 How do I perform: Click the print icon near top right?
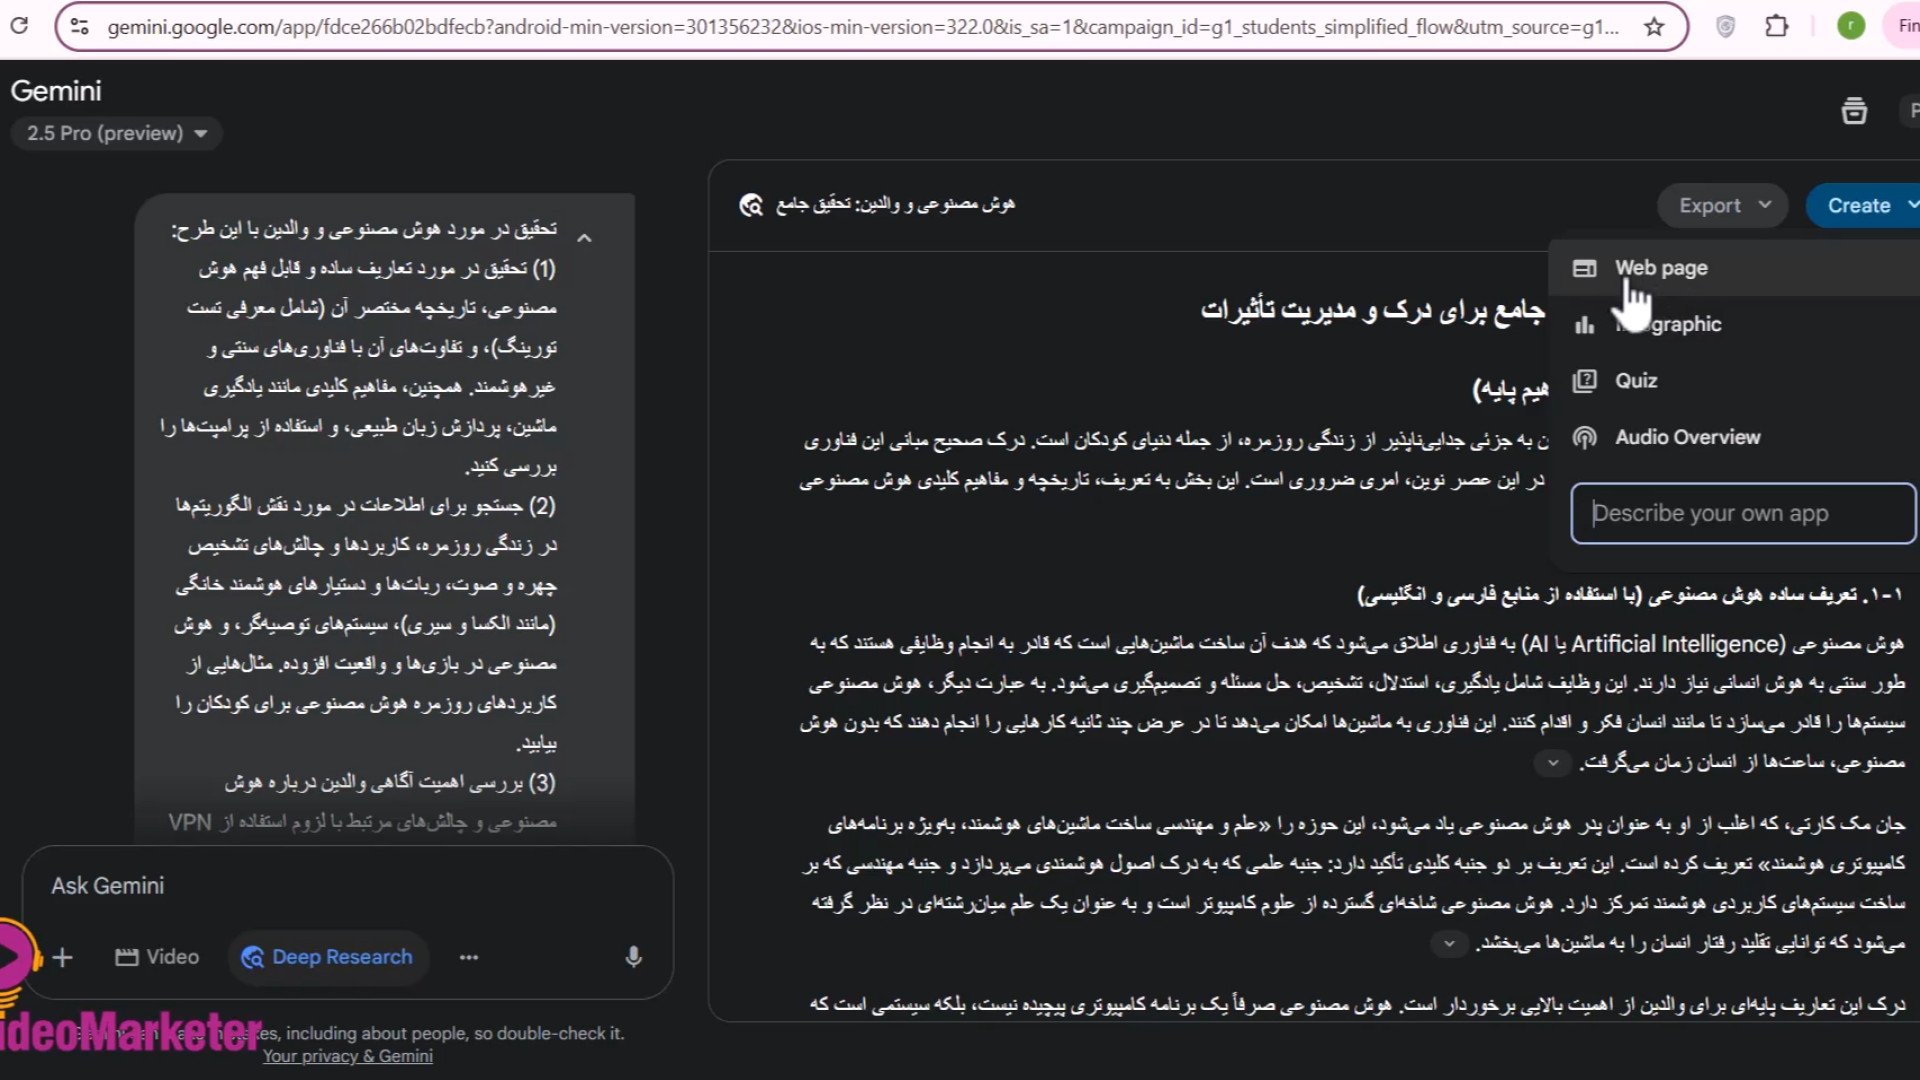coord(1854,111)
